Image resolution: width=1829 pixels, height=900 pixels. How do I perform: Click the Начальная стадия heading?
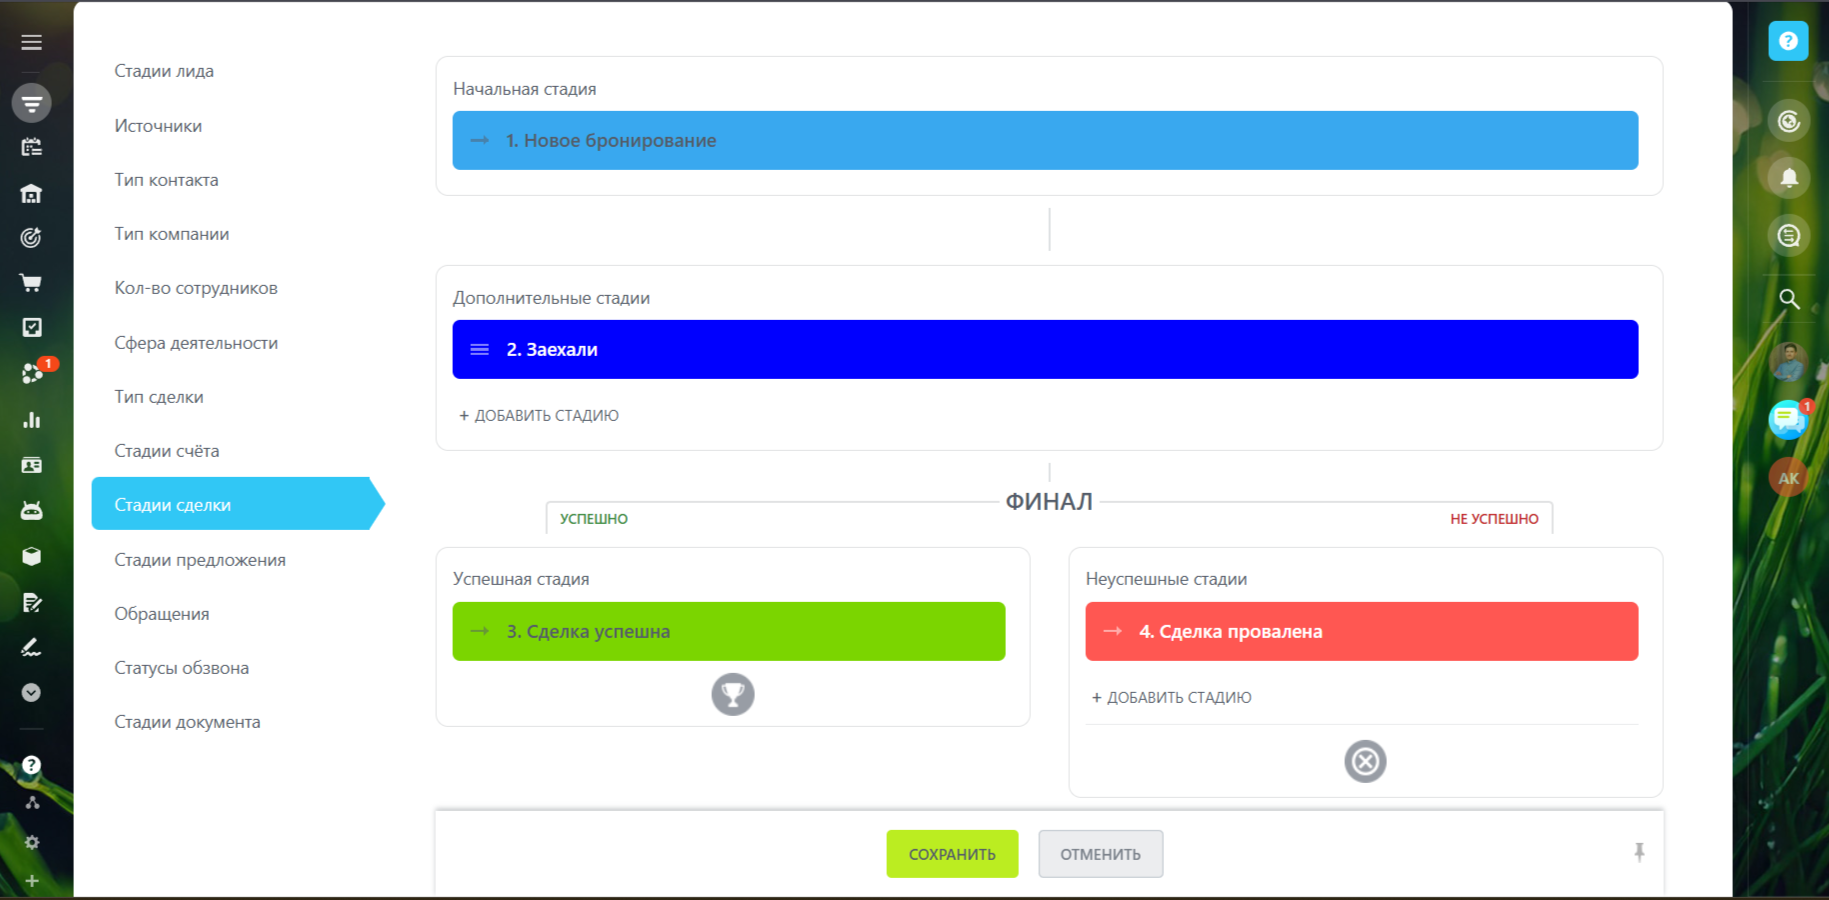(x=524, y=89)
